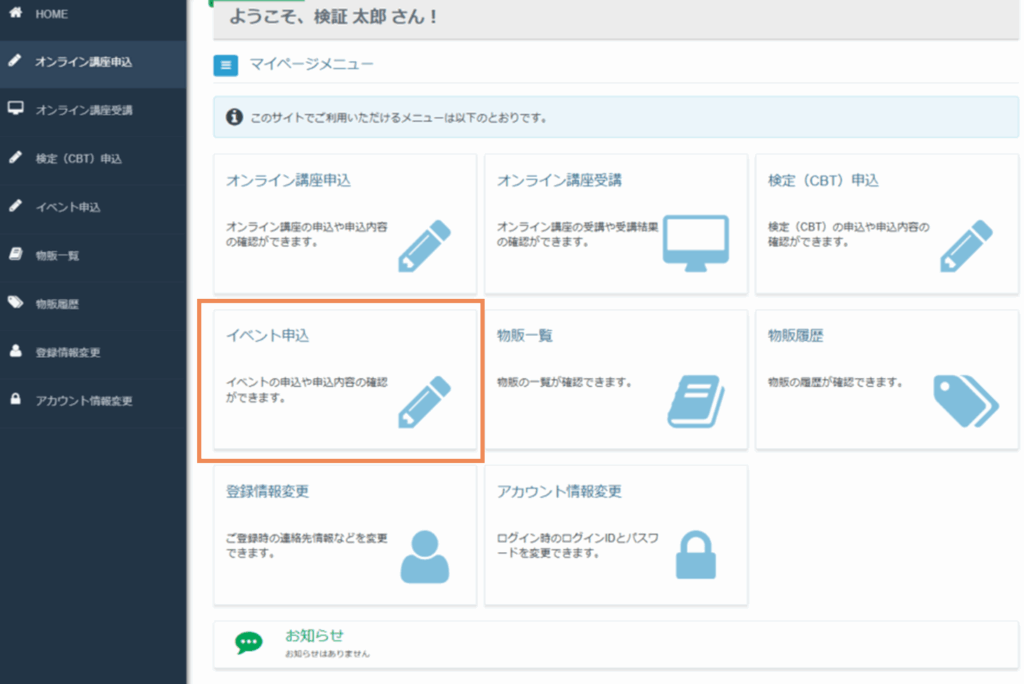The height and width of the screenshot is (684, 1024).
Task: Click the blue マイページメニュー list icon
Action: point(226,66)
